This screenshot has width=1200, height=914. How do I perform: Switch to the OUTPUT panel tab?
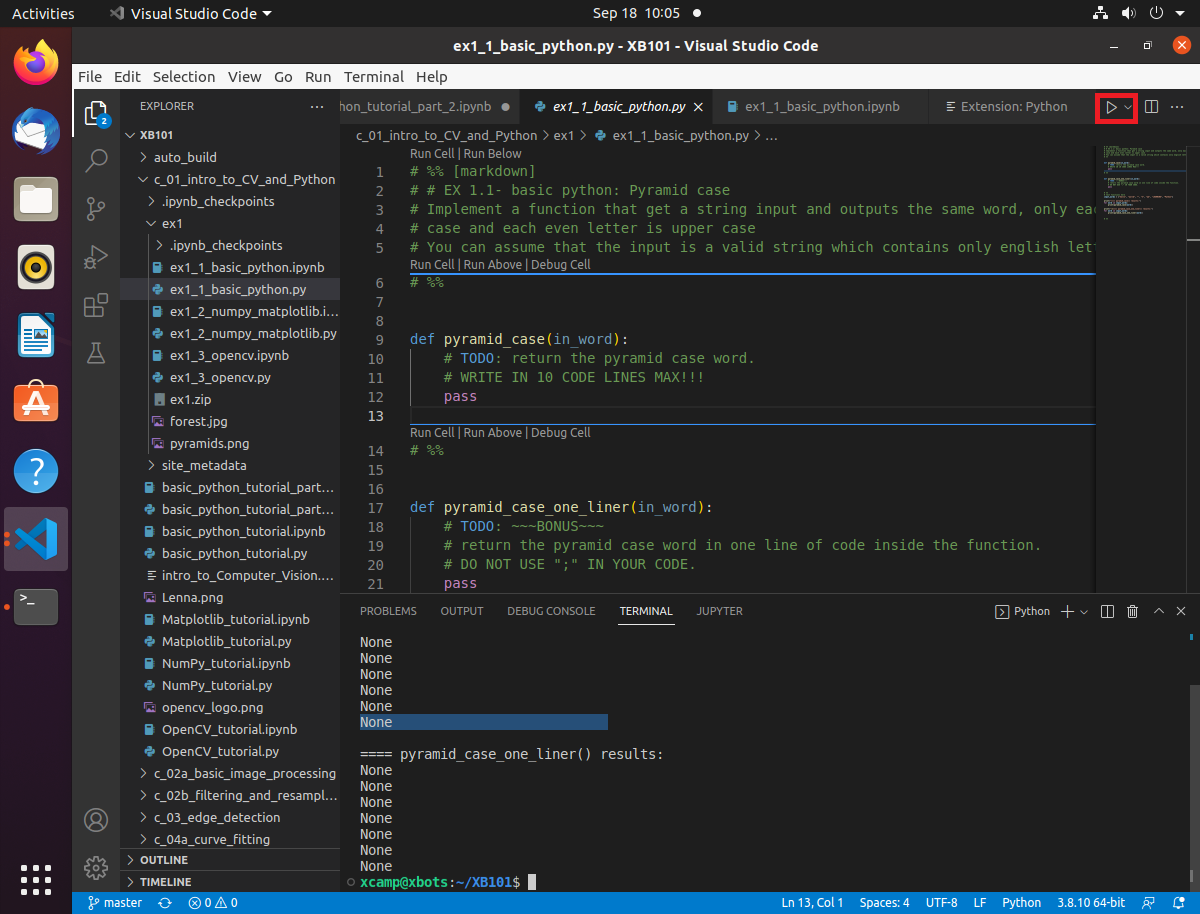(x=462, y=611)
